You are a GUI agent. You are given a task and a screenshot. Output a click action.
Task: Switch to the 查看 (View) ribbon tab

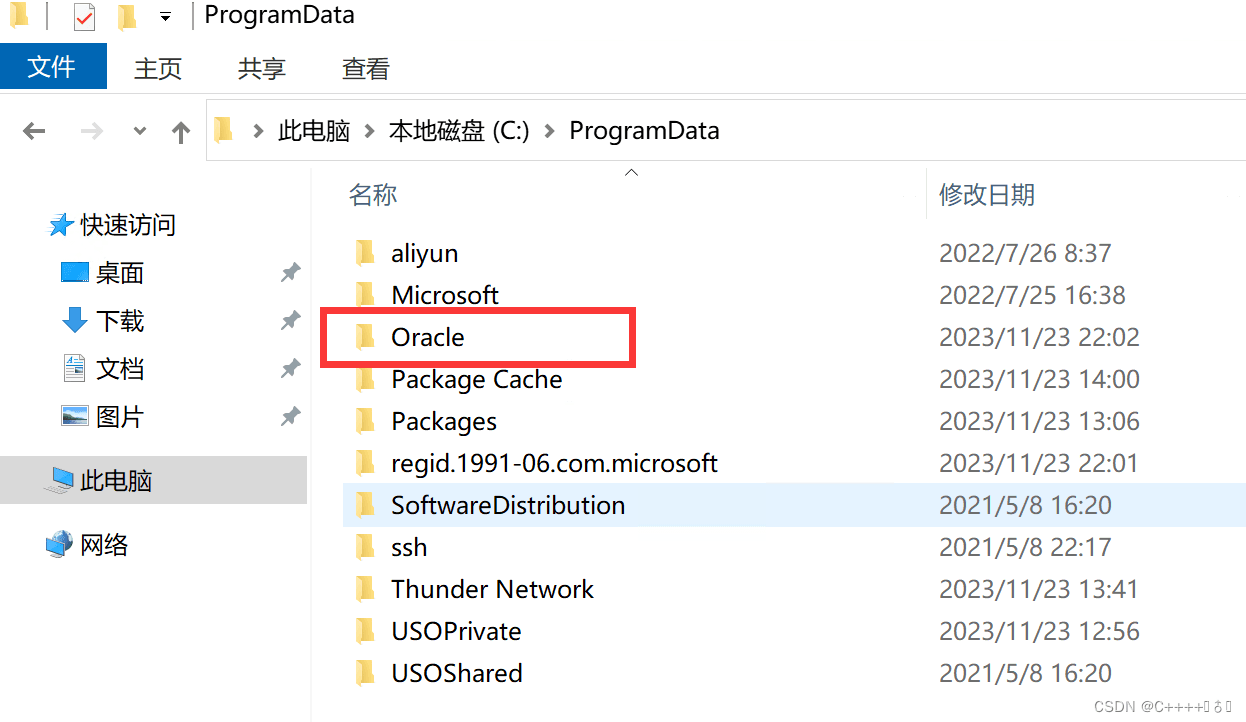tap(366, 68)
